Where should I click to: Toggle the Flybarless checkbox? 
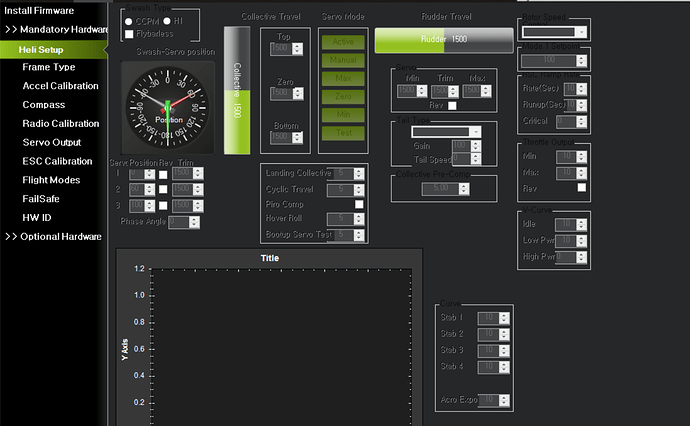[x=129, y=34]
